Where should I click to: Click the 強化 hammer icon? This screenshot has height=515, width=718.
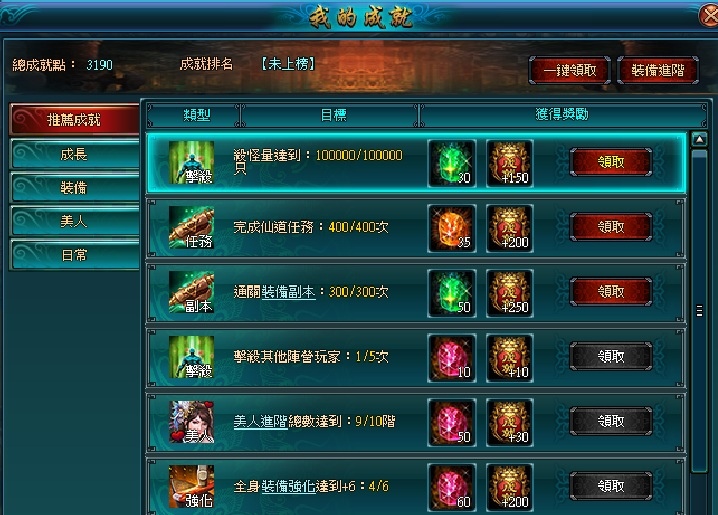191,487
